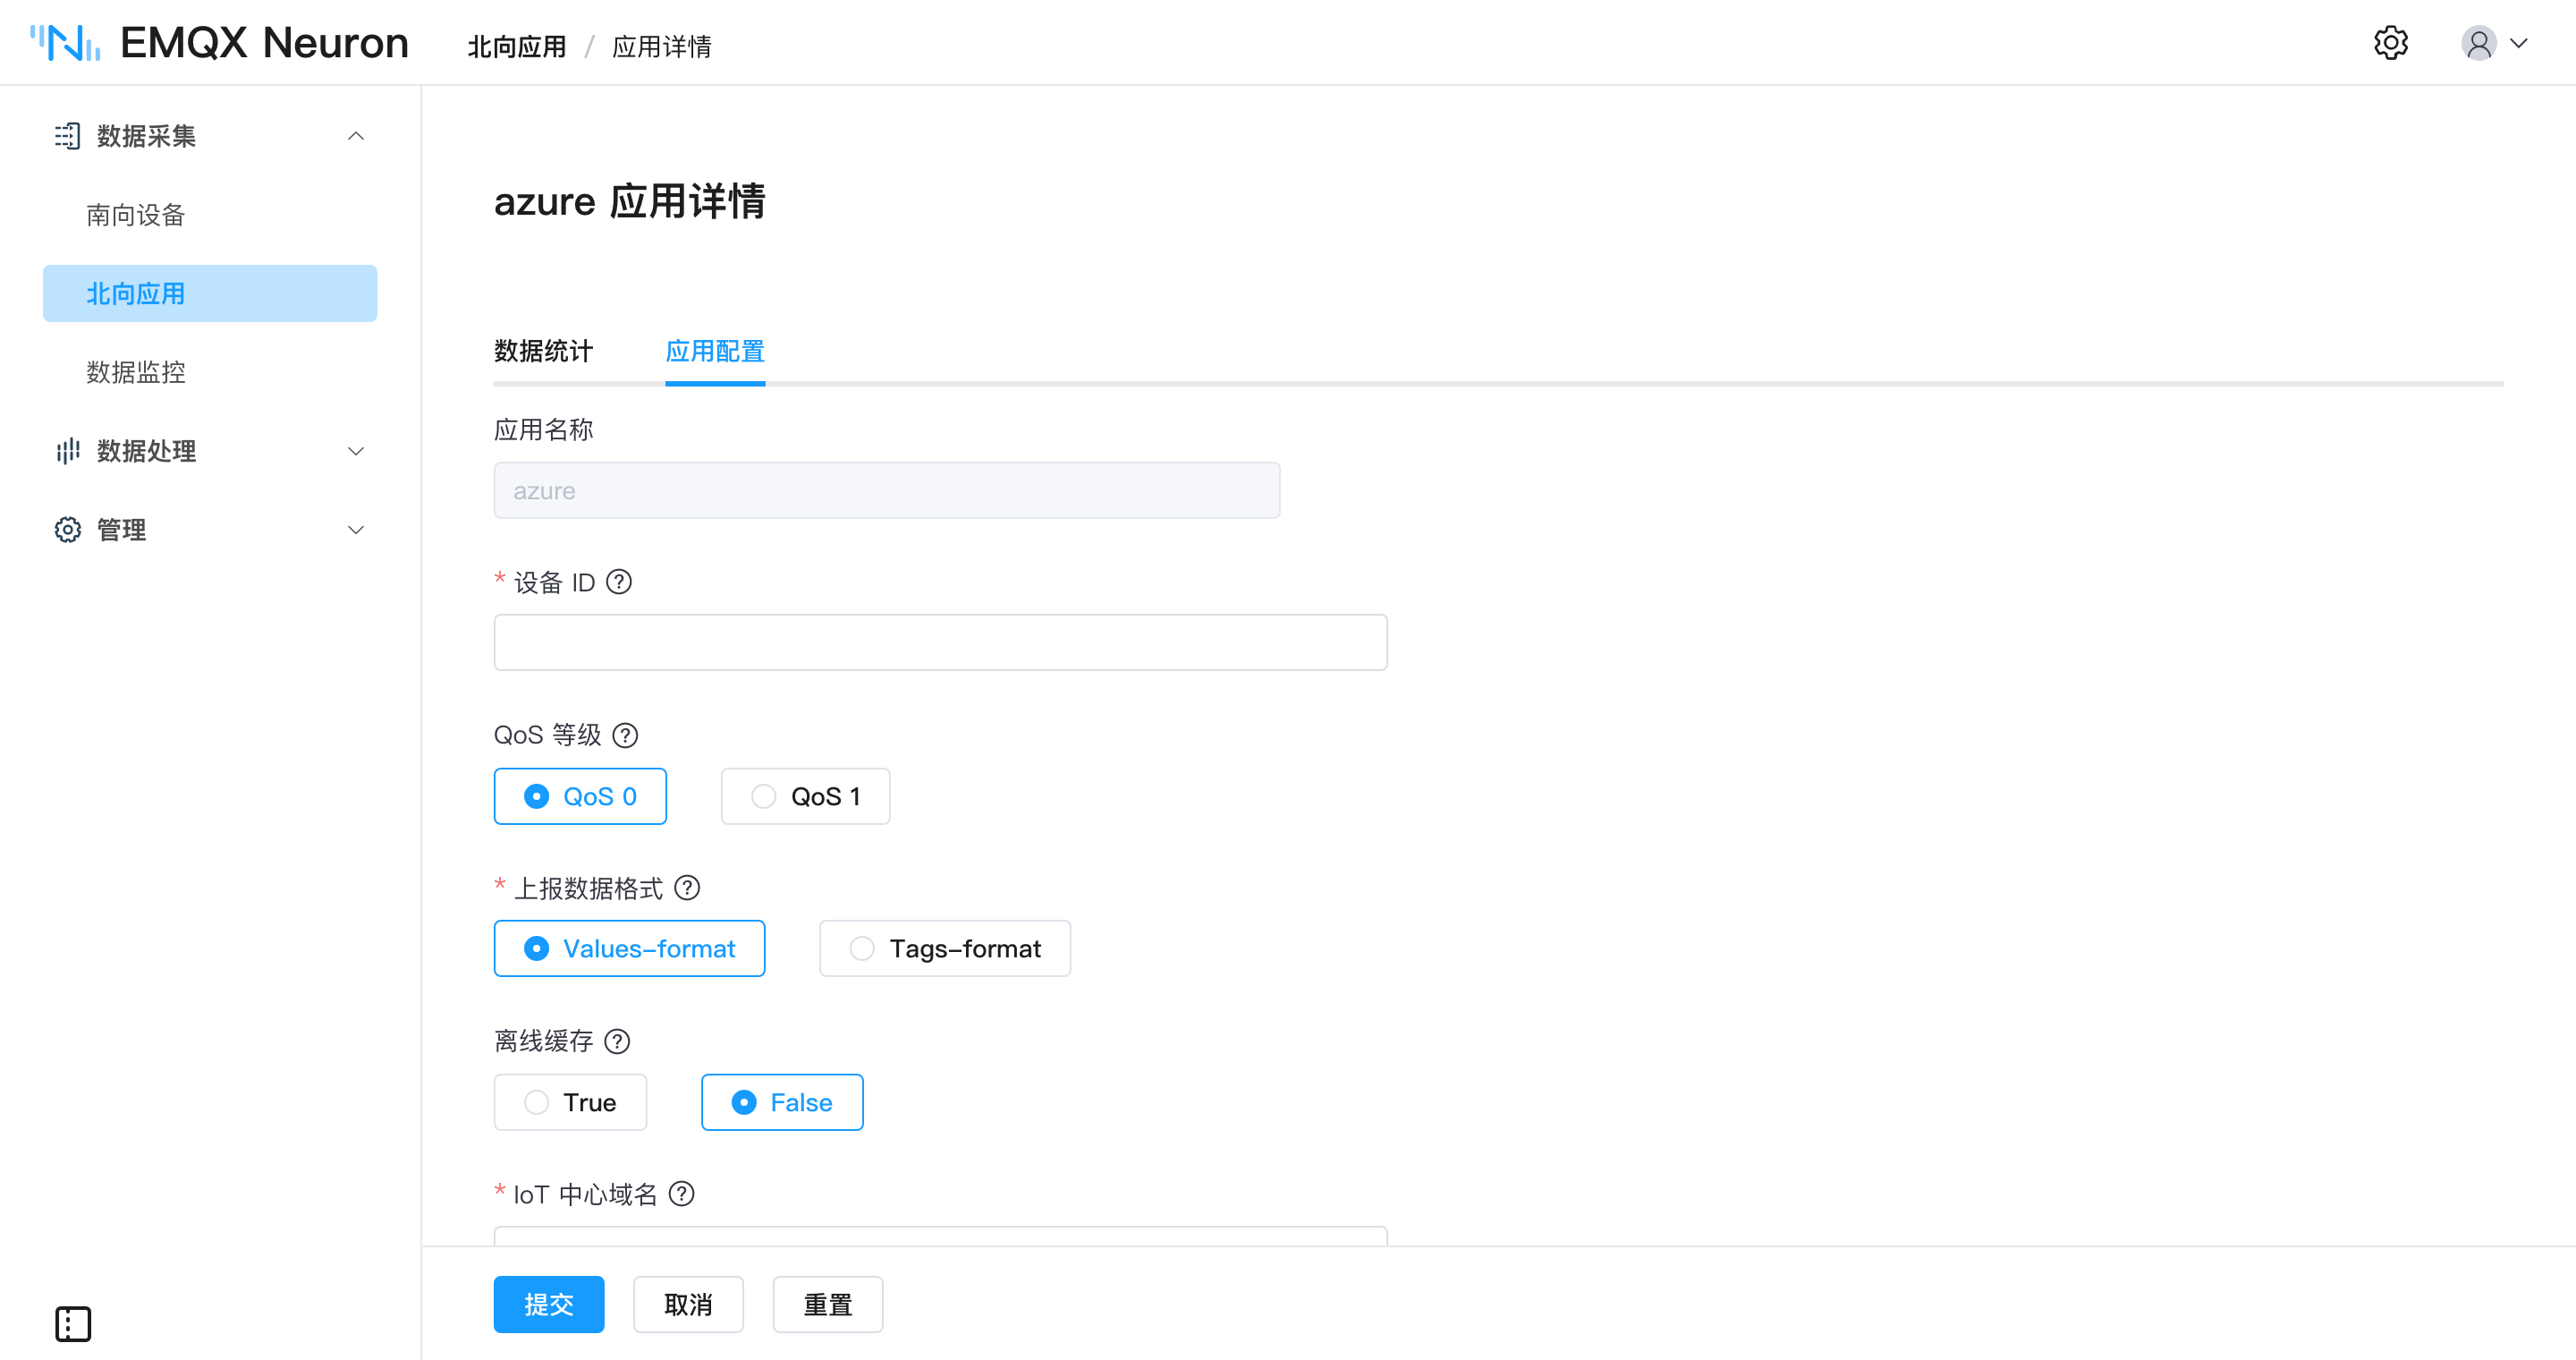Choose Tags-format upload format

[x=944, y=948]
